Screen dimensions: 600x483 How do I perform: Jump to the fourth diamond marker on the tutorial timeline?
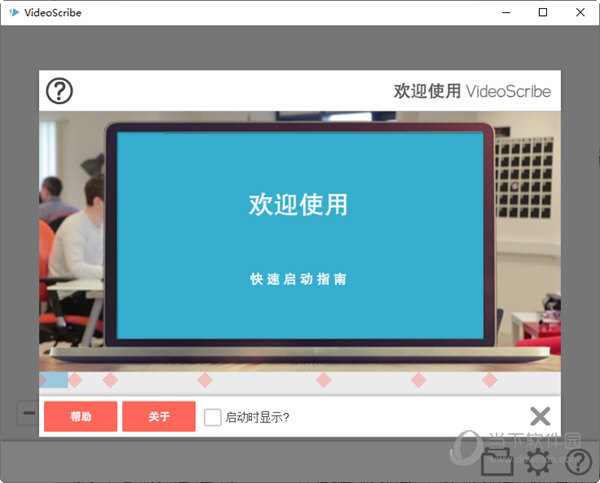click(205, 380)
